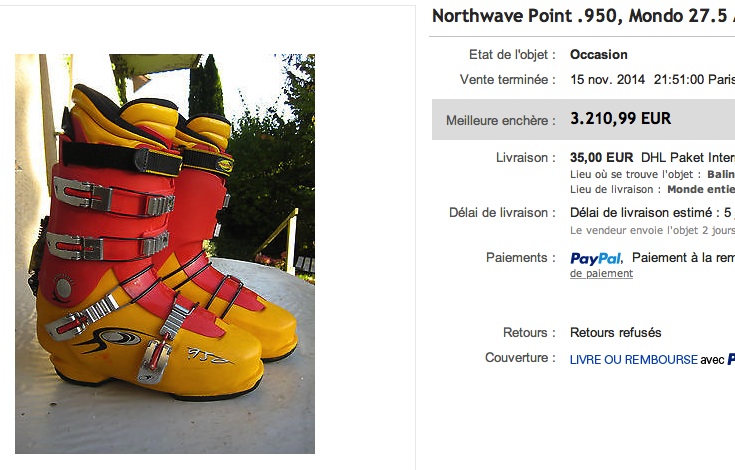The height and width of the screenshot is (470, 735).
Task: Click the 'Paiement à la rem' payment text
Action: 683,258
